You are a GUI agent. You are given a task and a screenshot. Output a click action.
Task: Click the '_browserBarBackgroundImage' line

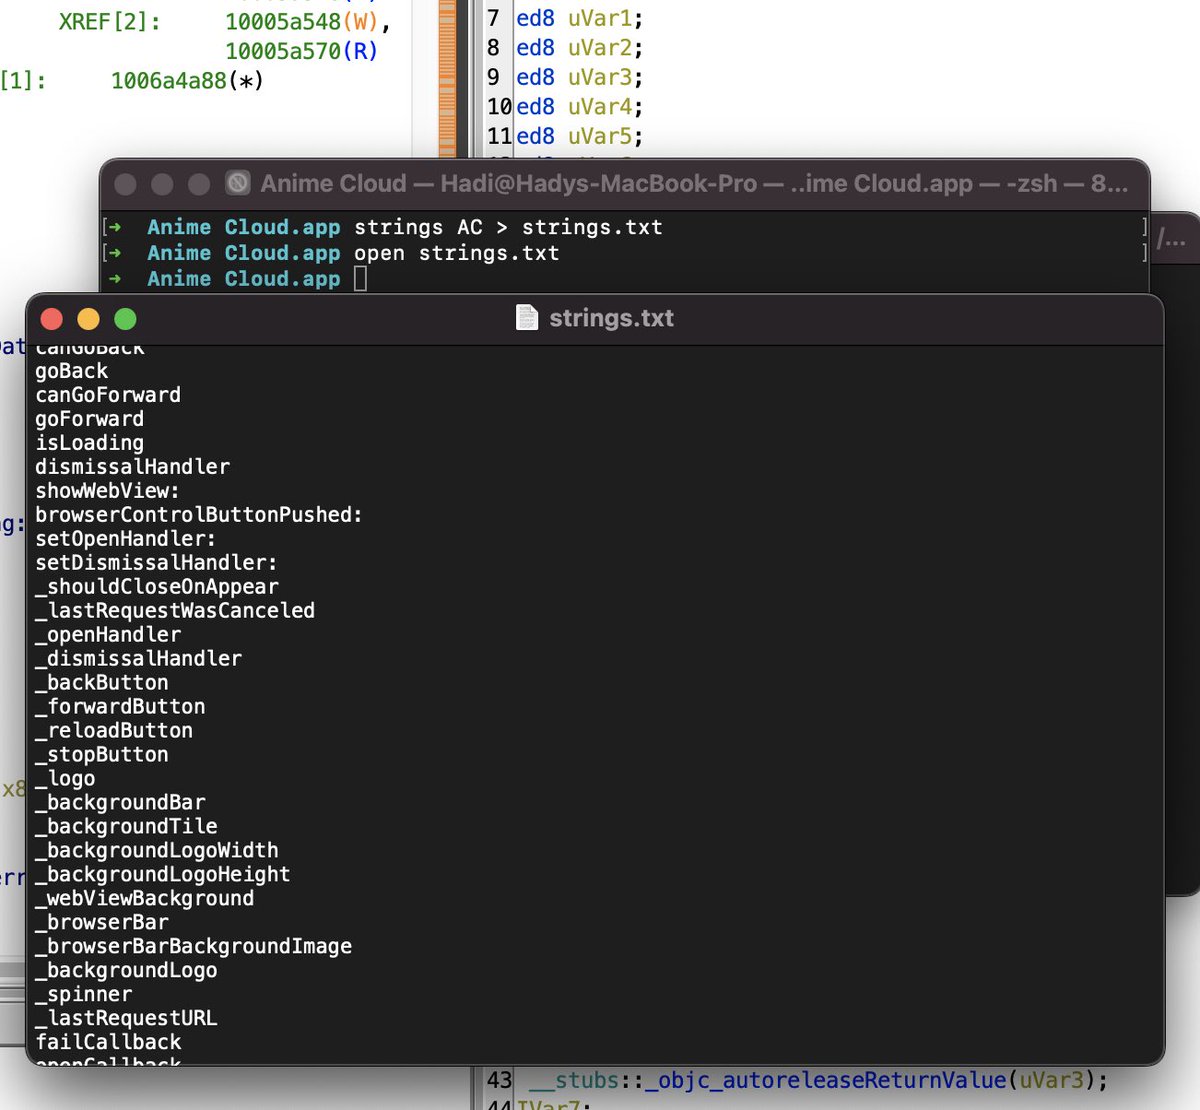pyautogui.click(x=193, y=947)
